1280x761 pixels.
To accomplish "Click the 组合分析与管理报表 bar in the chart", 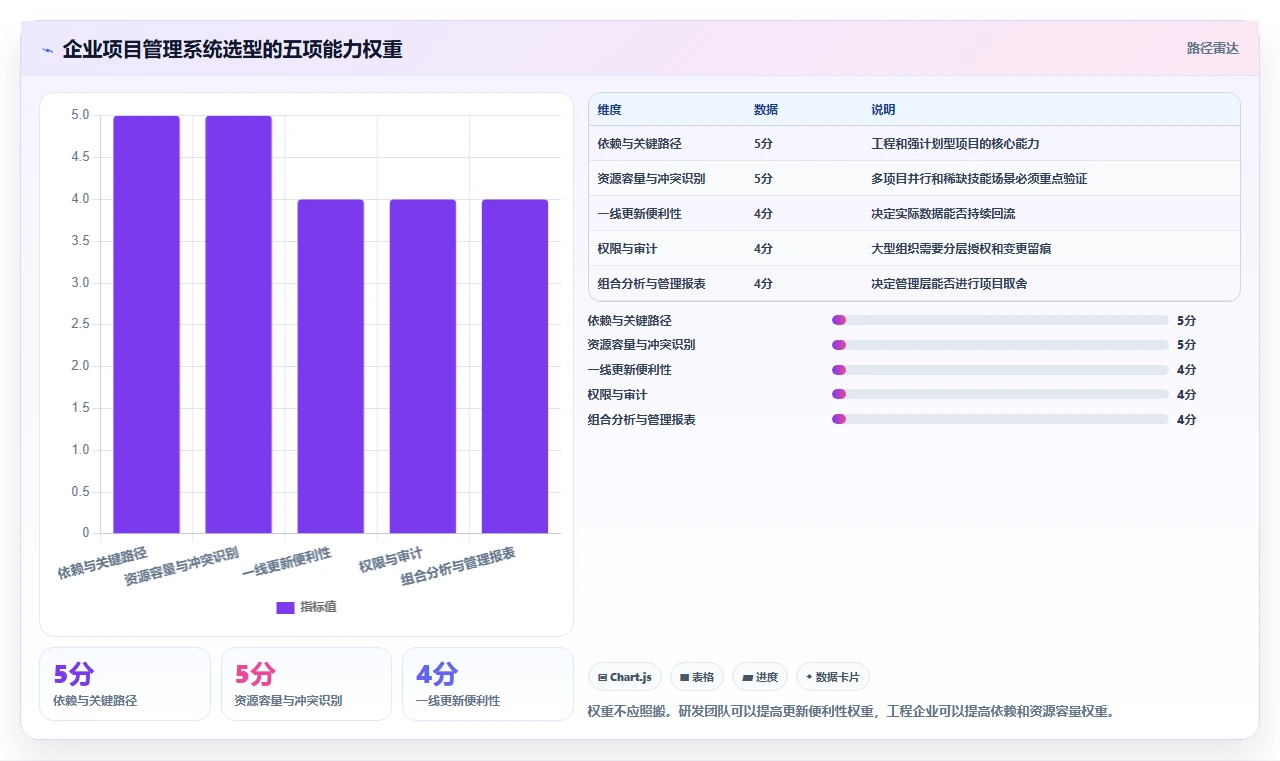I will [515, 366].
